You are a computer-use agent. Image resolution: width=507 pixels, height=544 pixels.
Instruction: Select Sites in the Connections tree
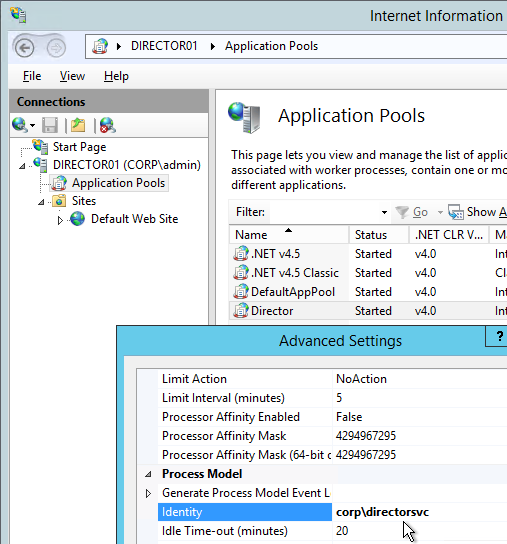pyautogui.click(x=84, y=201)
